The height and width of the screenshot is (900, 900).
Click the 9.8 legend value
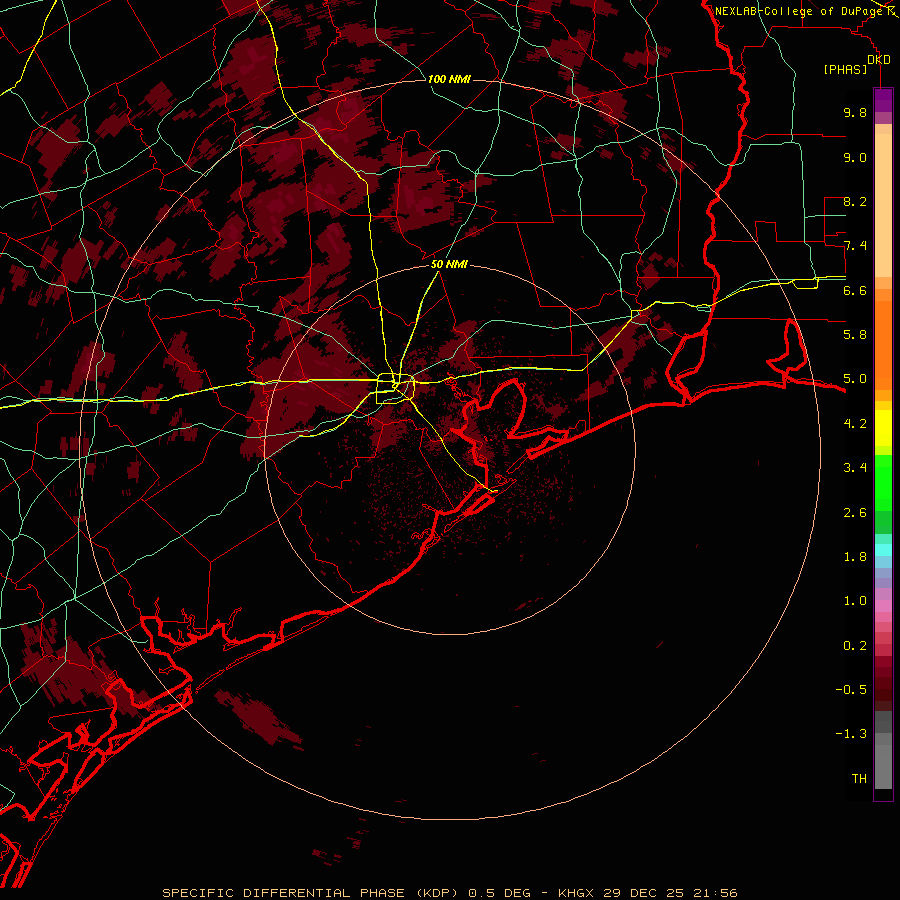click(x=855, y=113)
